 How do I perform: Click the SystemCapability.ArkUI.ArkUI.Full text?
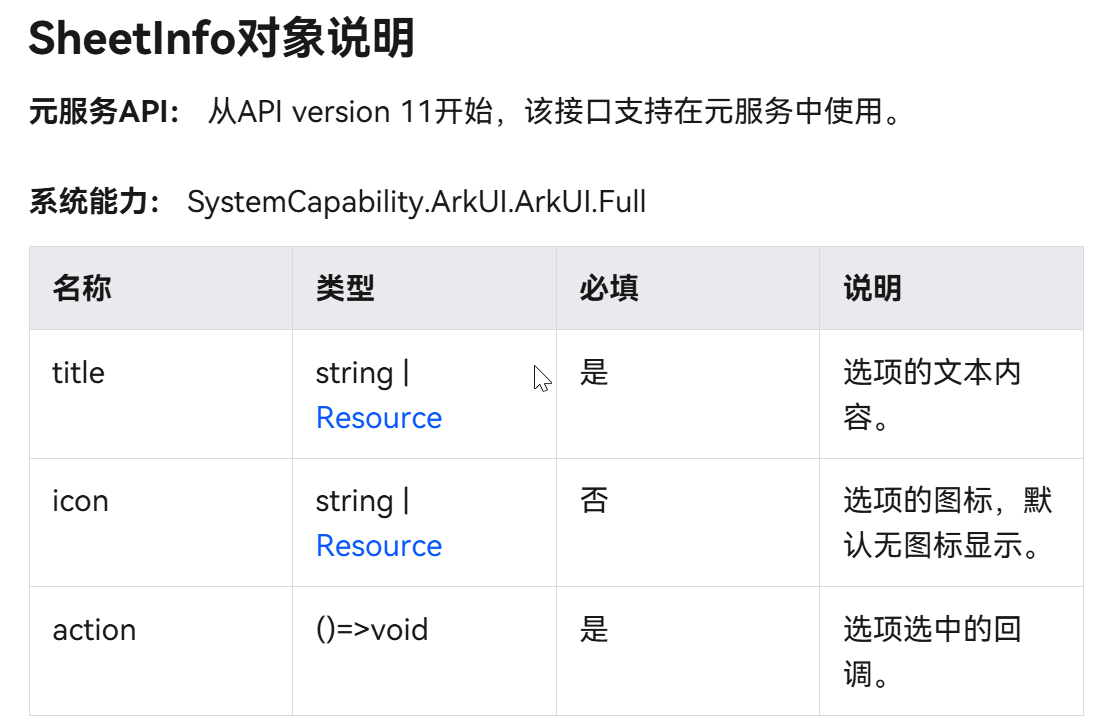pyautogui.click(x=416, y=202)
